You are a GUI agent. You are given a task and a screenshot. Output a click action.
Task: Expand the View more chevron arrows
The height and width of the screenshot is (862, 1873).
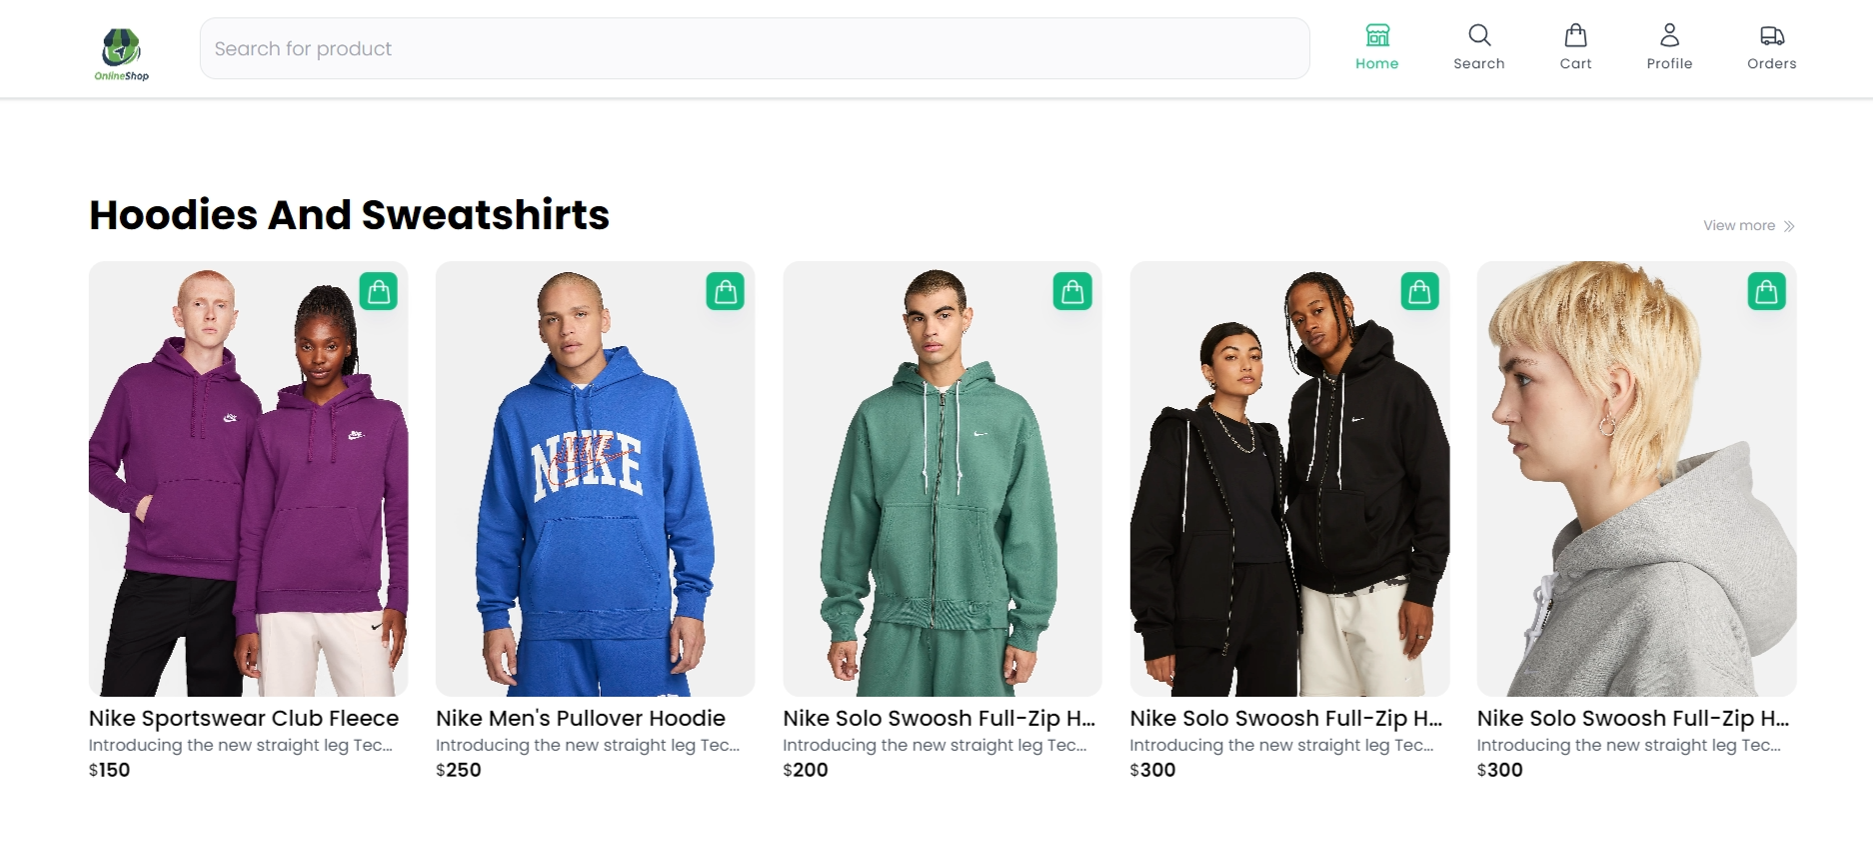pos(1789,227)
